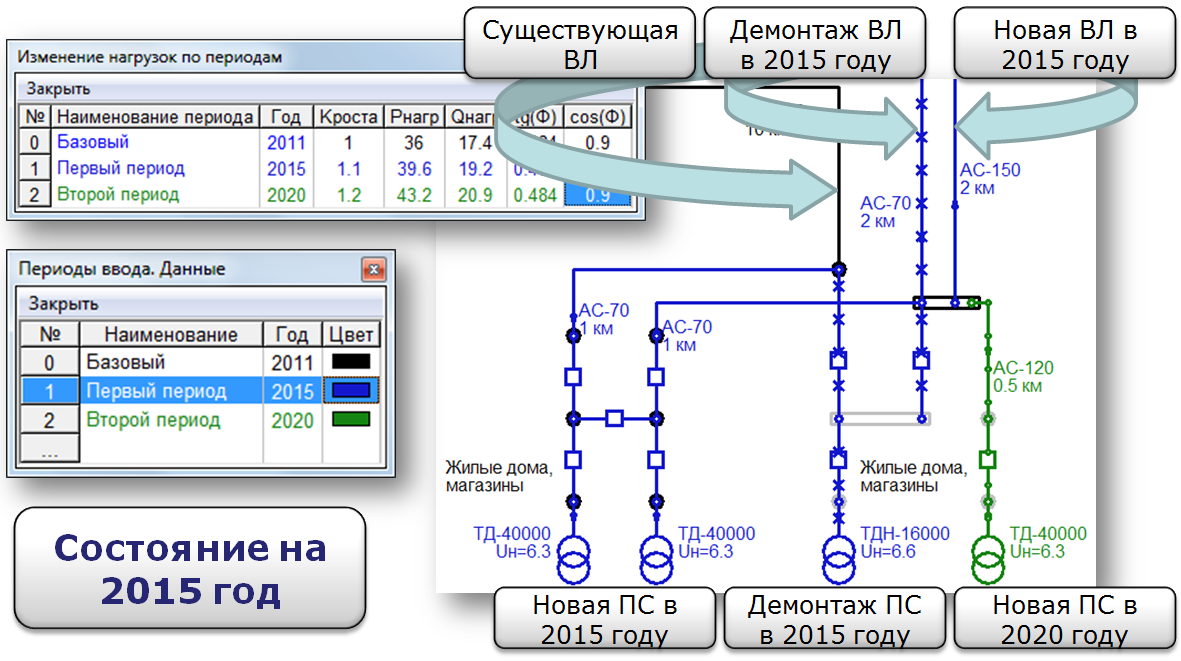Image resolution: width=1181 pixels, height=661 pixels.
Task: Click the junction node on the black line
Action: click(838, 270)
